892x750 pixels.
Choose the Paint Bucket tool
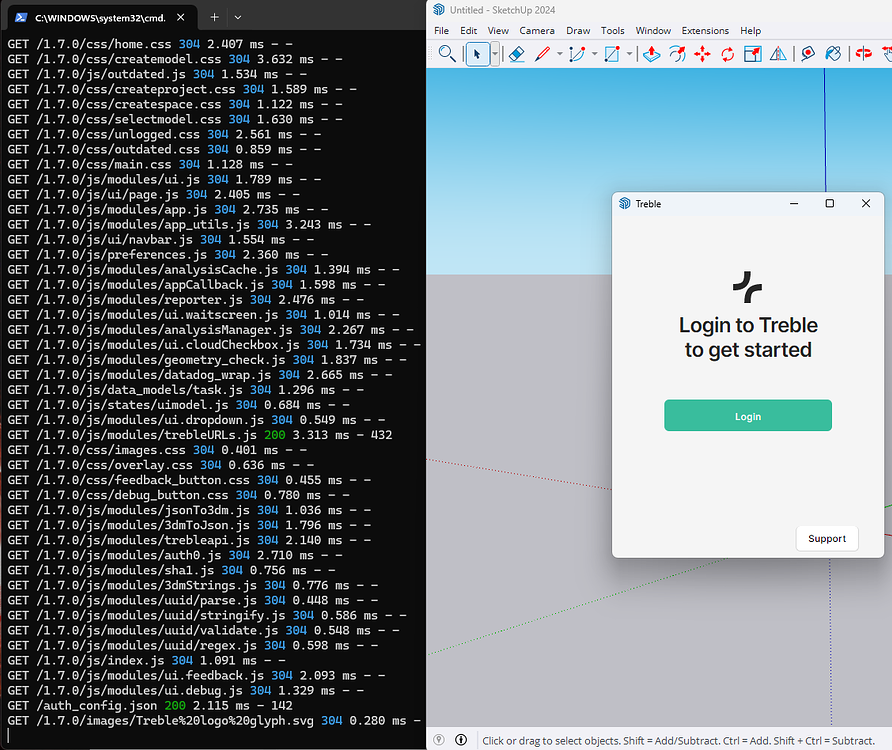[x=833, y=53]
